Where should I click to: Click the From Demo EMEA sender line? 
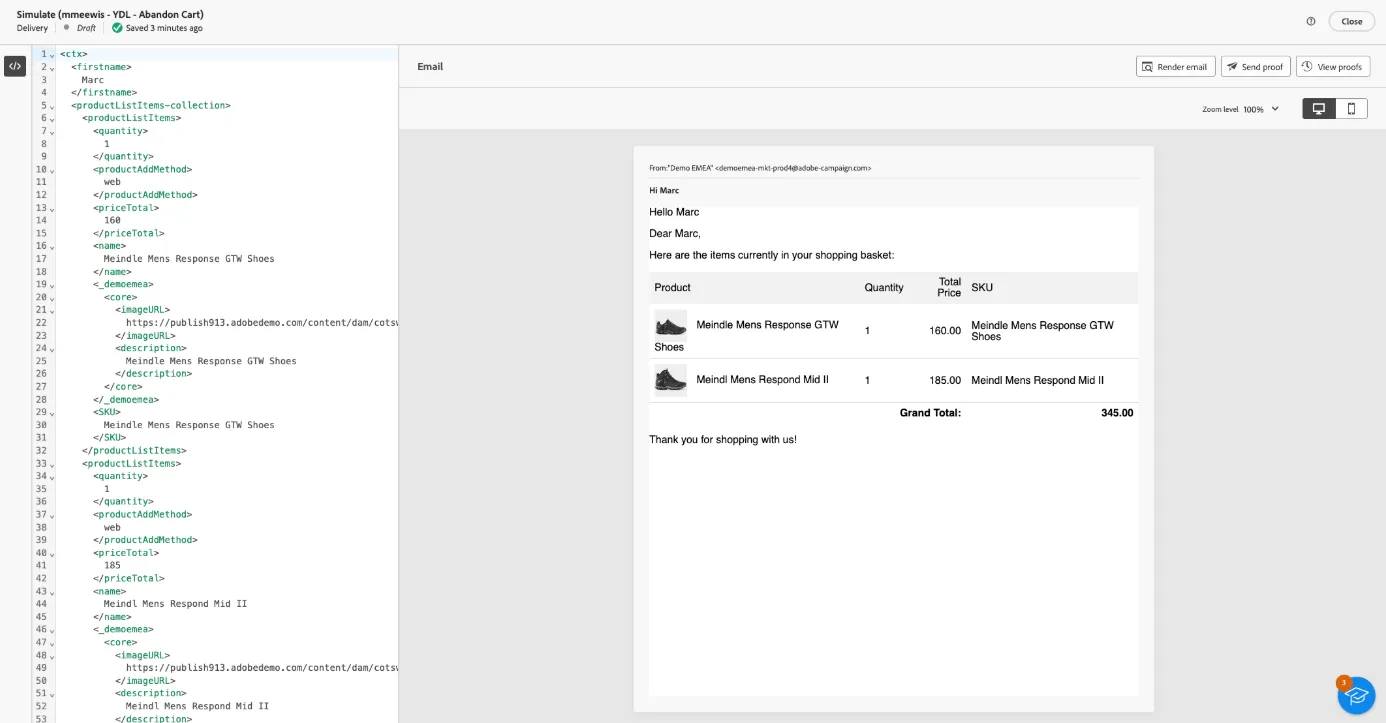760,168
